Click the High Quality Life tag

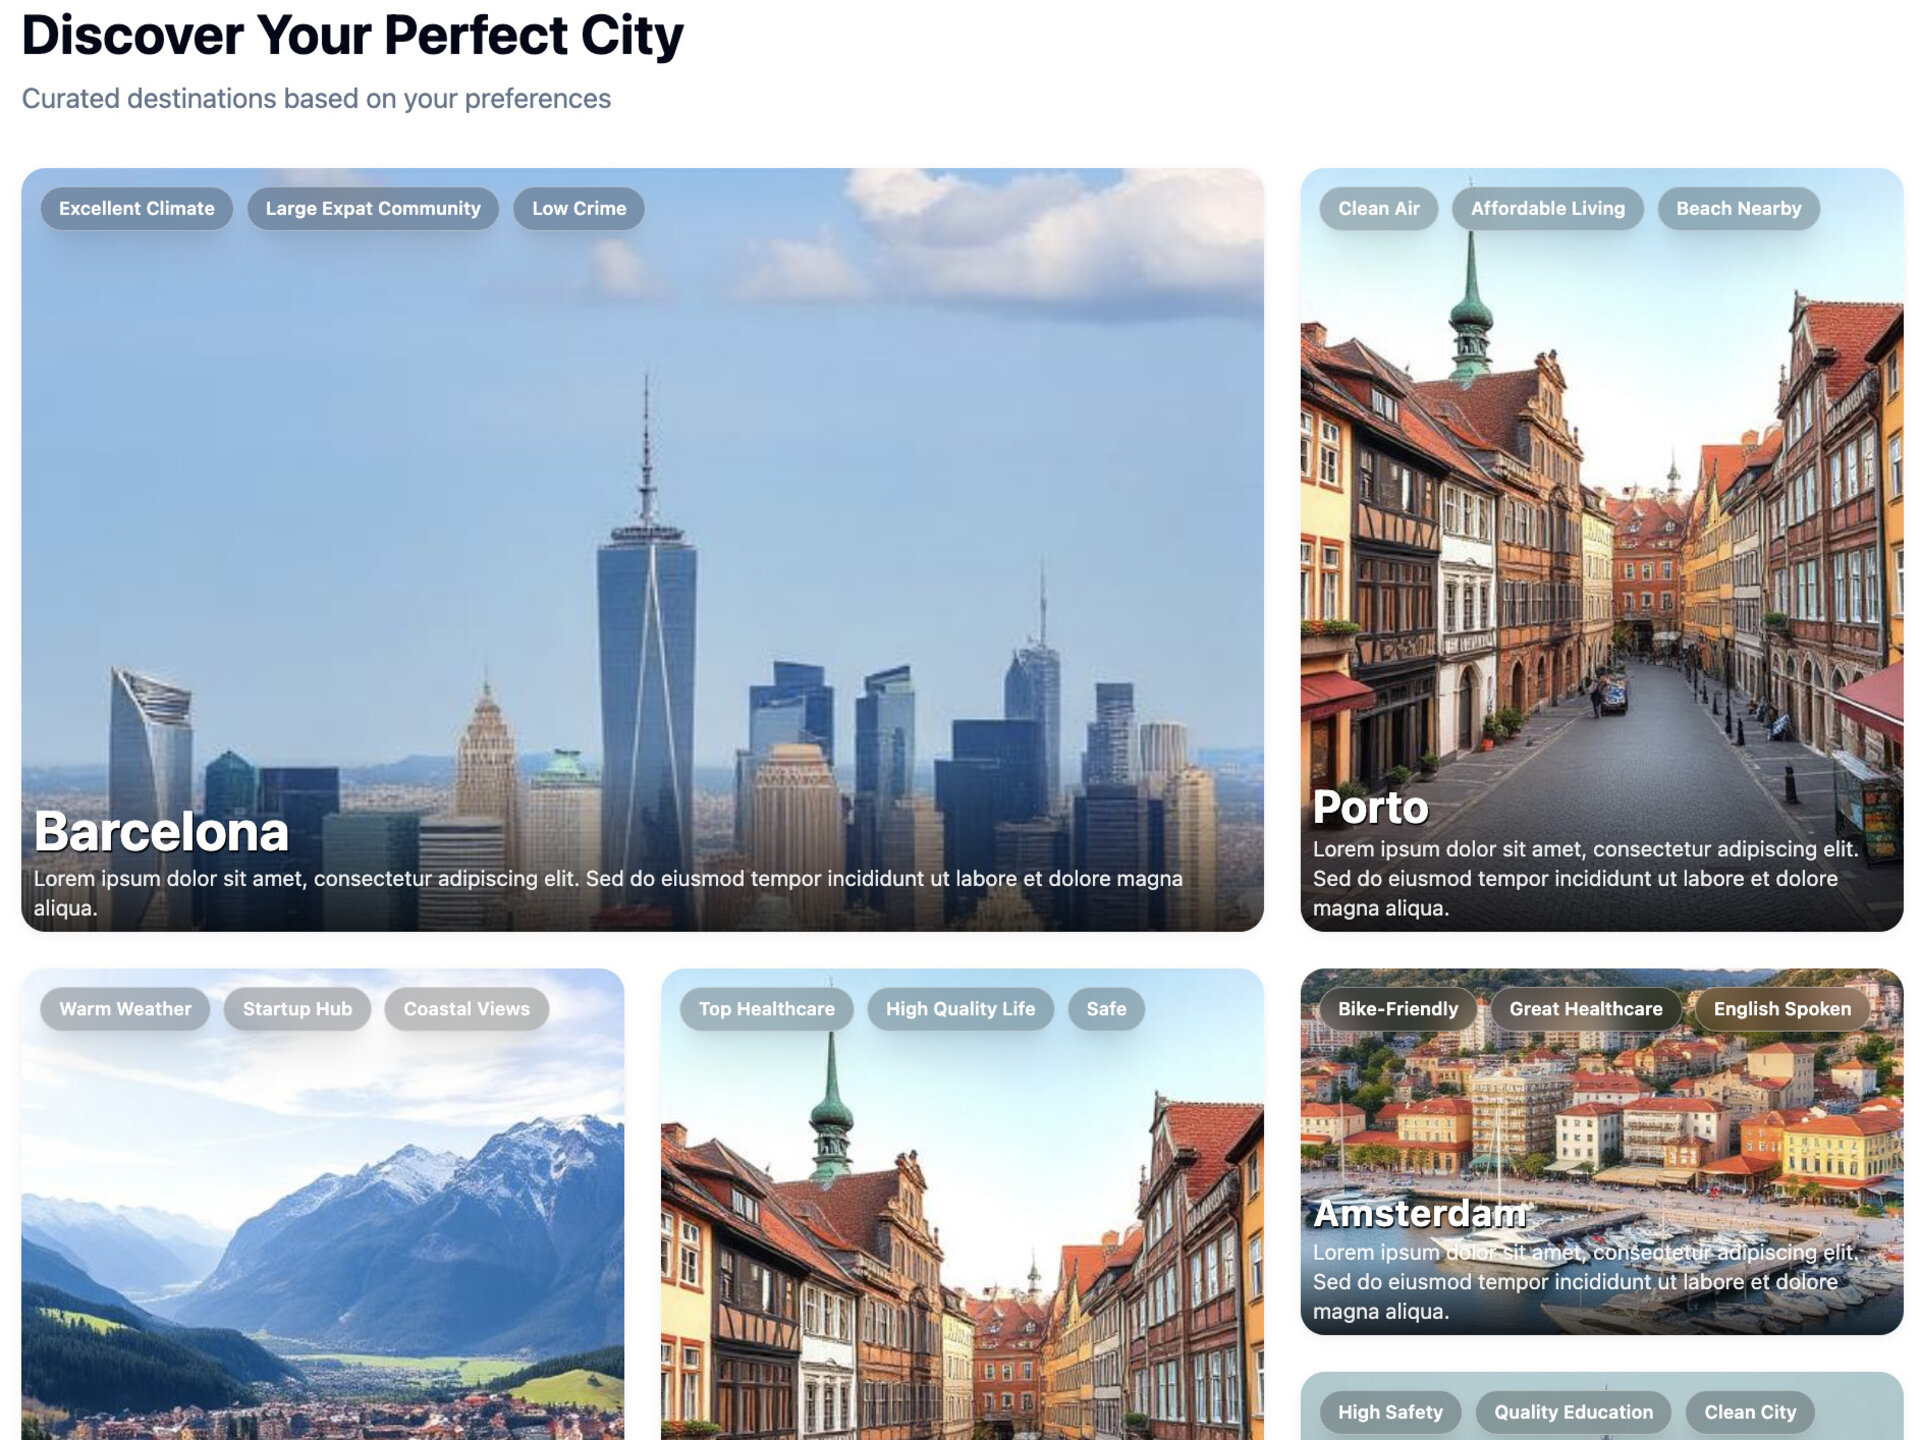[x=960, y=1009]
